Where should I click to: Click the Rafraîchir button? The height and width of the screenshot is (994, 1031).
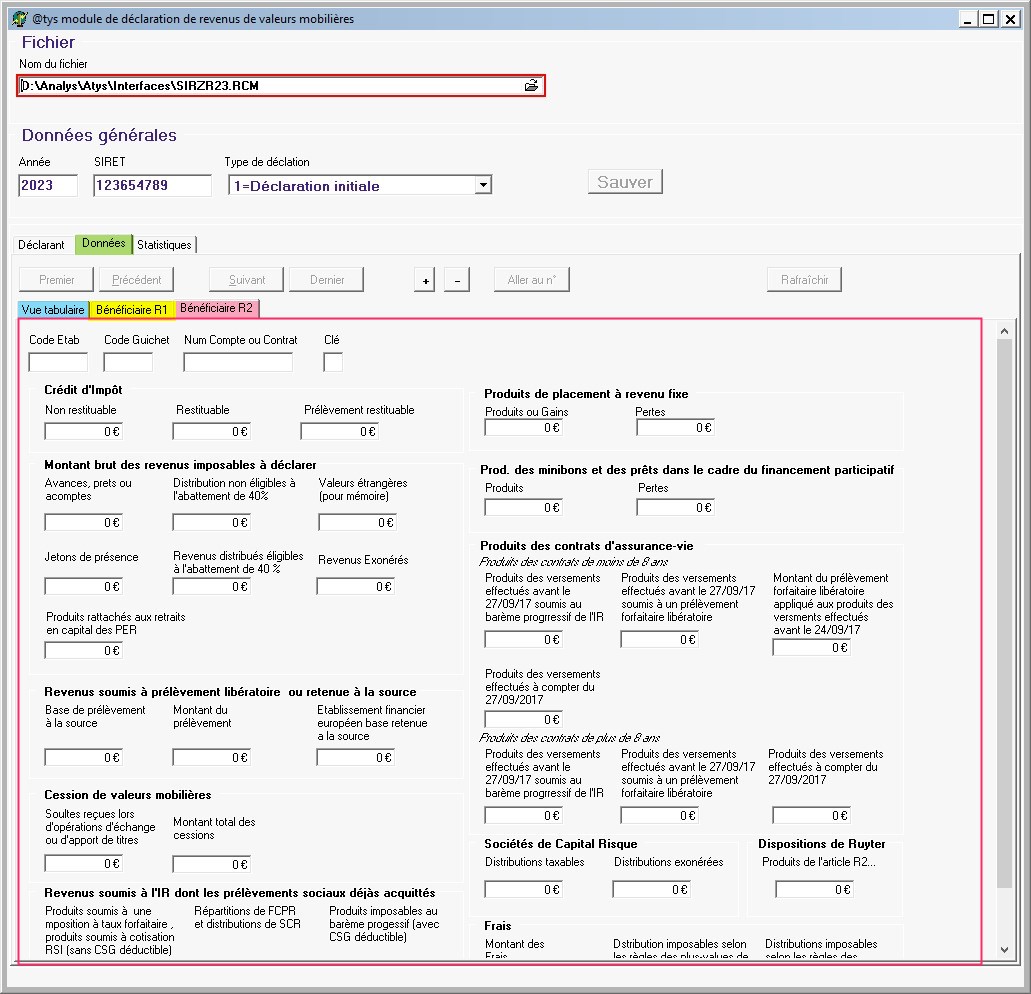coord(804,280)
